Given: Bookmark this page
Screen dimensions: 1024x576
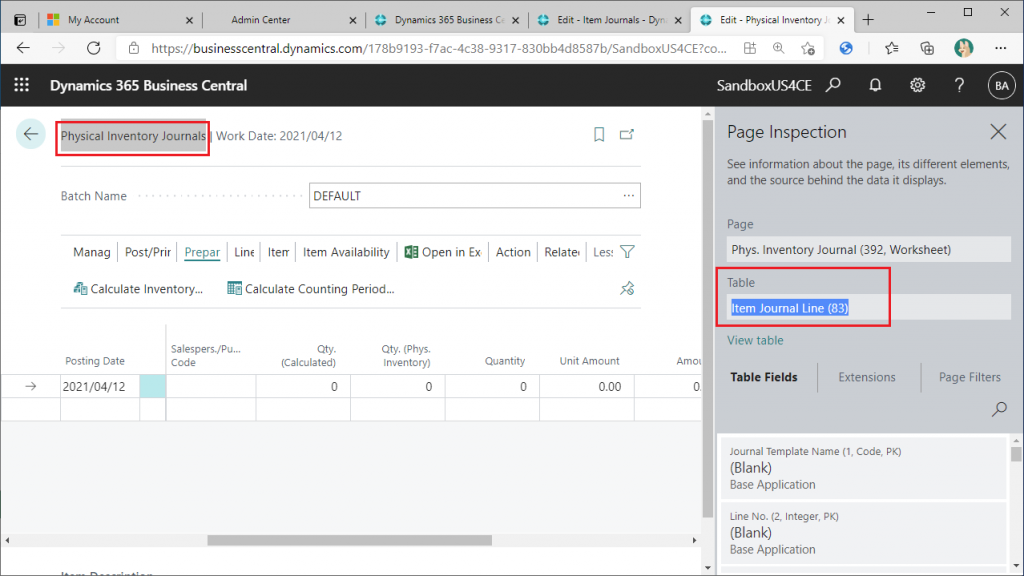Looking at the screenshot, I should pos(599,135).
